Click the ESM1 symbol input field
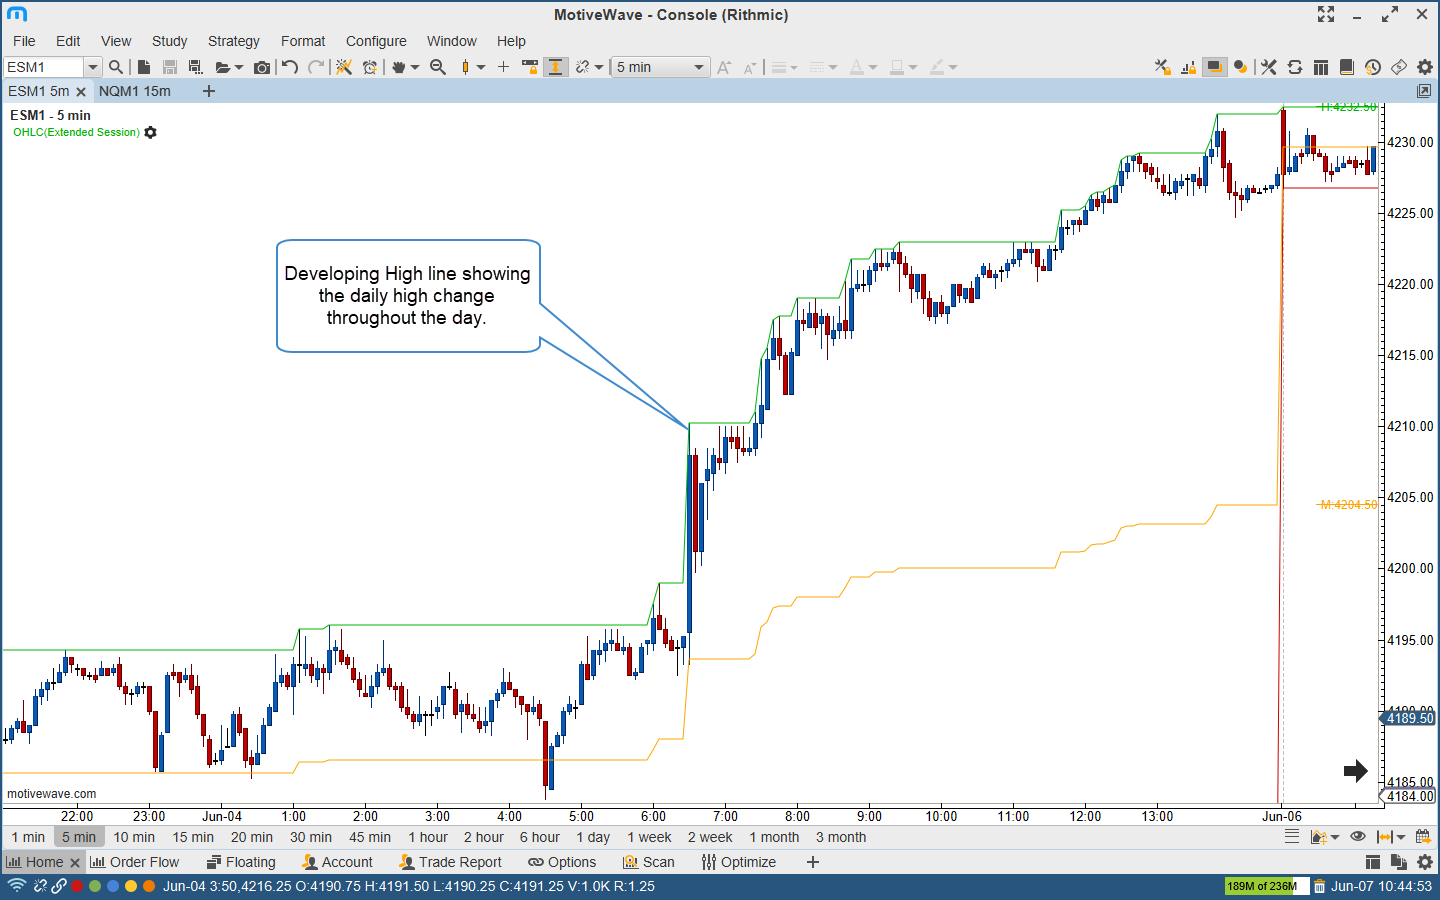Screen dimensions: 1440x900 tap(42, 67)
